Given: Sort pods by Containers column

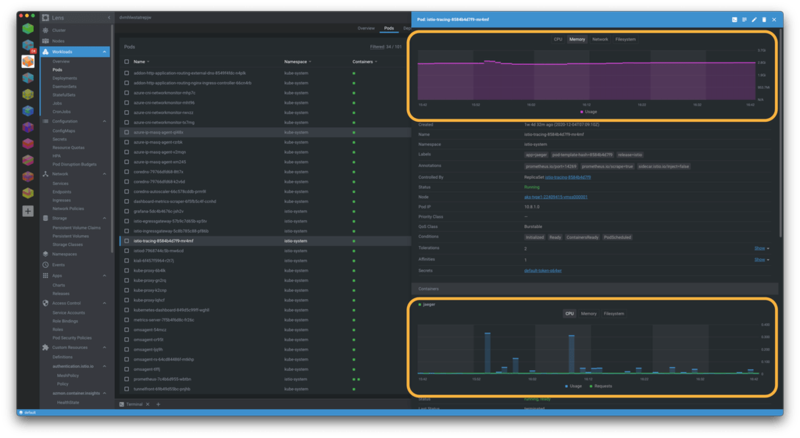Looking at the screenshot, I should (x=365, y=62).
